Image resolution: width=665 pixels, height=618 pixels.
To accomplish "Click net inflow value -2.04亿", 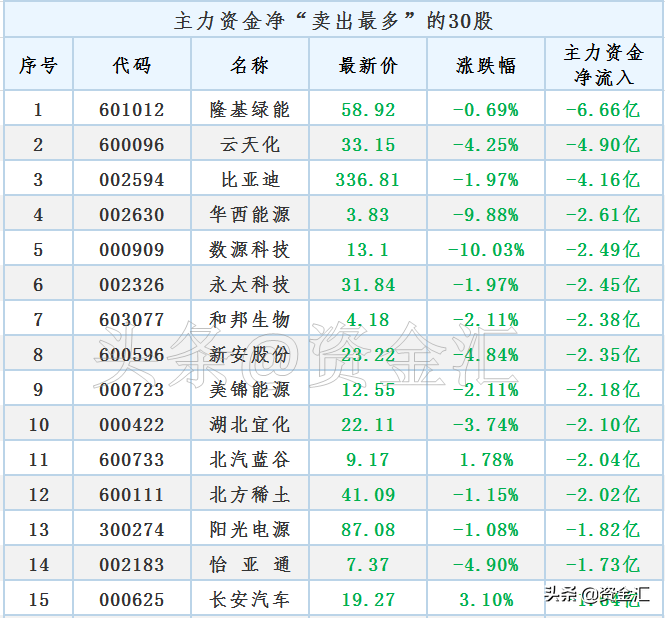I will click(603, 459).
